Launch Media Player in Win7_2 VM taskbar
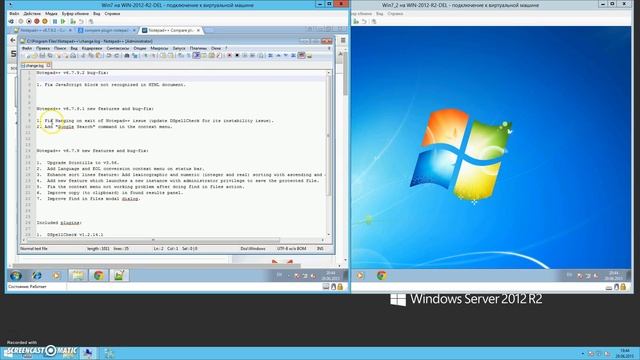The width and height of the screenshot is (640, 360). [360, 276]
